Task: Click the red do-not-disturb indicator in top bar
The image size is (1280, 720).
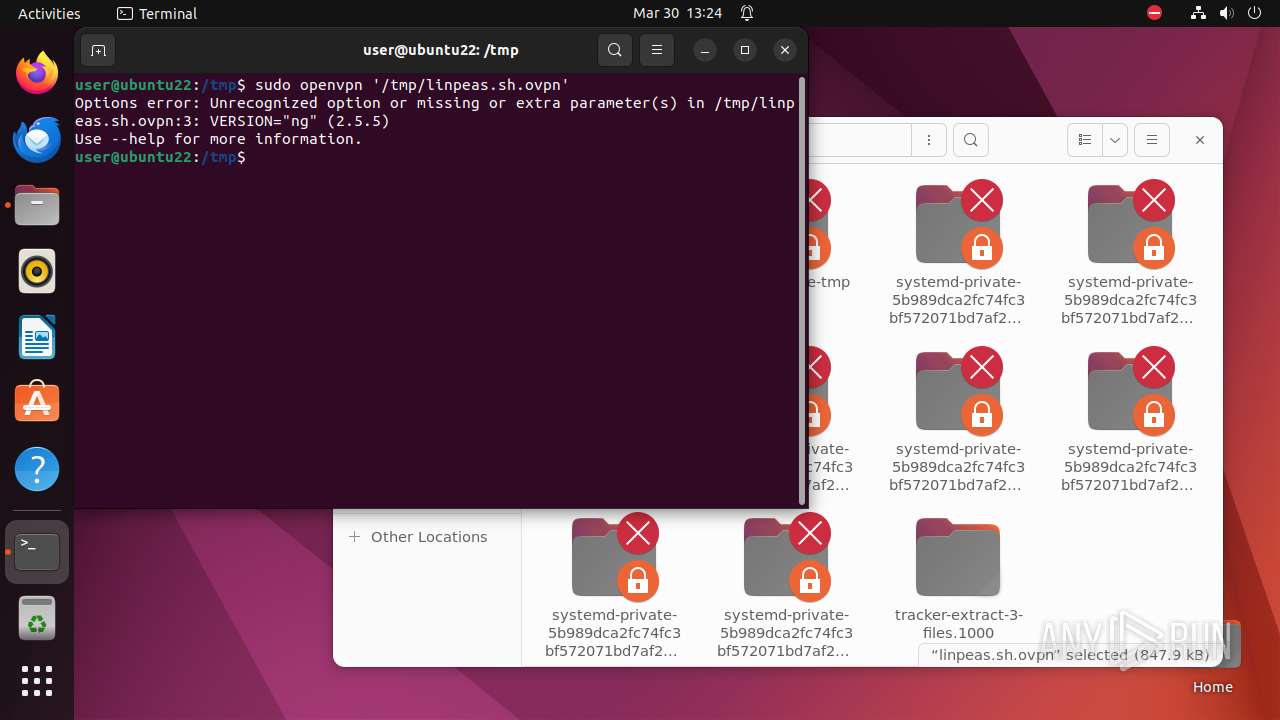Action: click(x=1154, y=13)
